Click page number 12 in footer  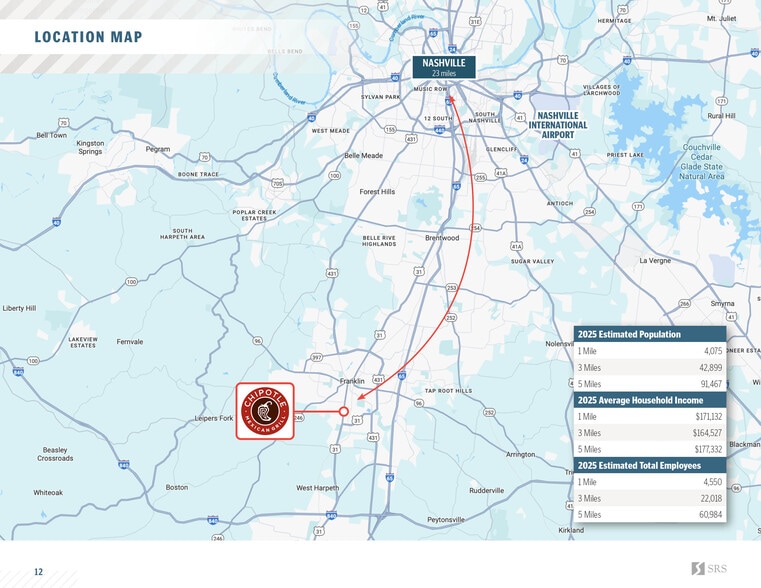pyautogui.click(x=39, y=572)
